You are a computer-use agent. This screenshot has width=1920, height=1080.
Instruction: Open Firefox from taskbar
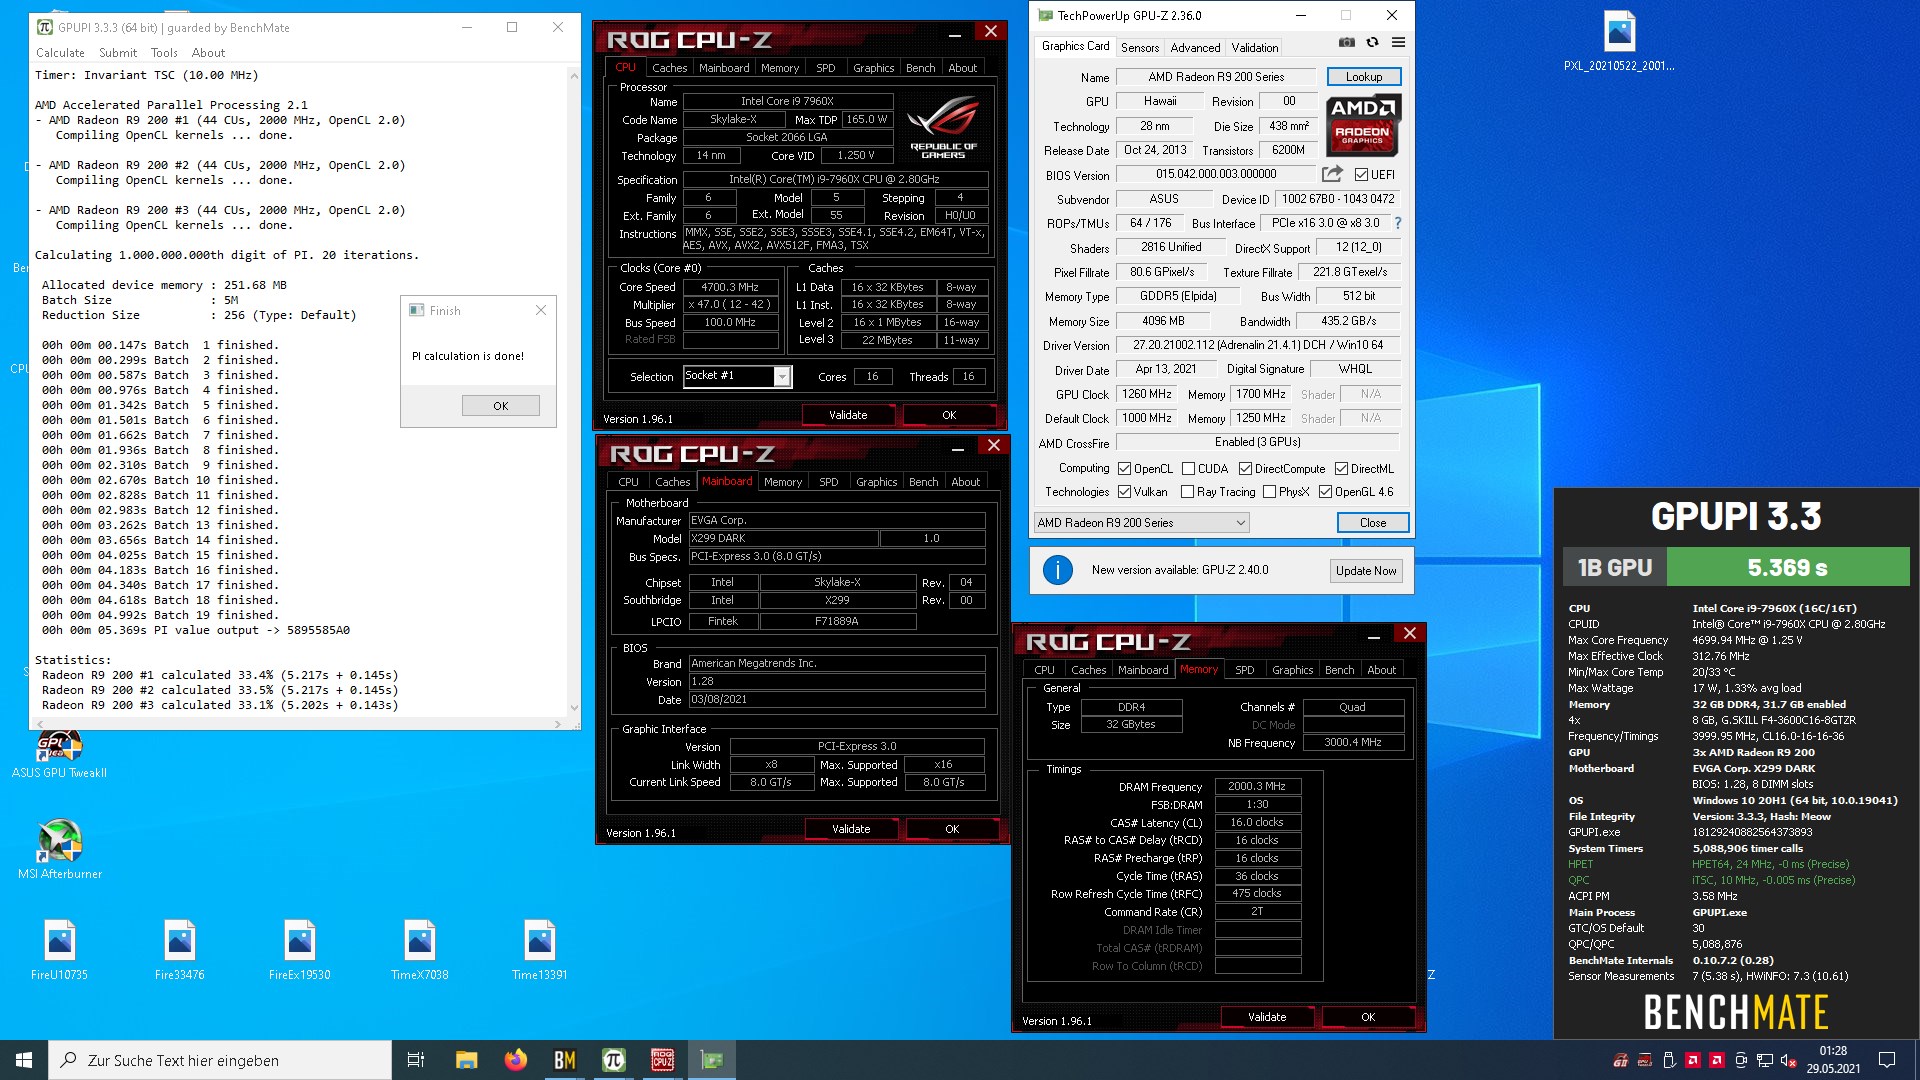click(515, 1060)
